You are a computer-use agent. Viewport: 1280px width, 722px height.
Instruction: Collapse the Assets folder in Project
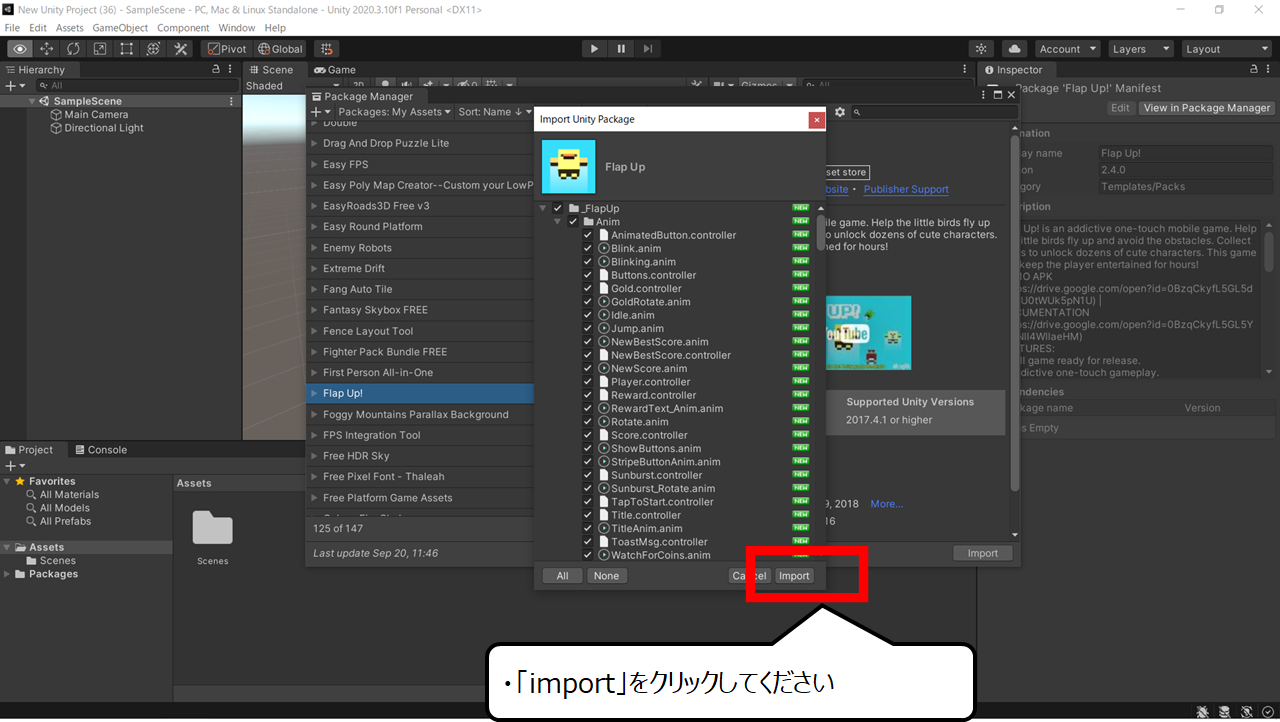[x=8, y=548]
